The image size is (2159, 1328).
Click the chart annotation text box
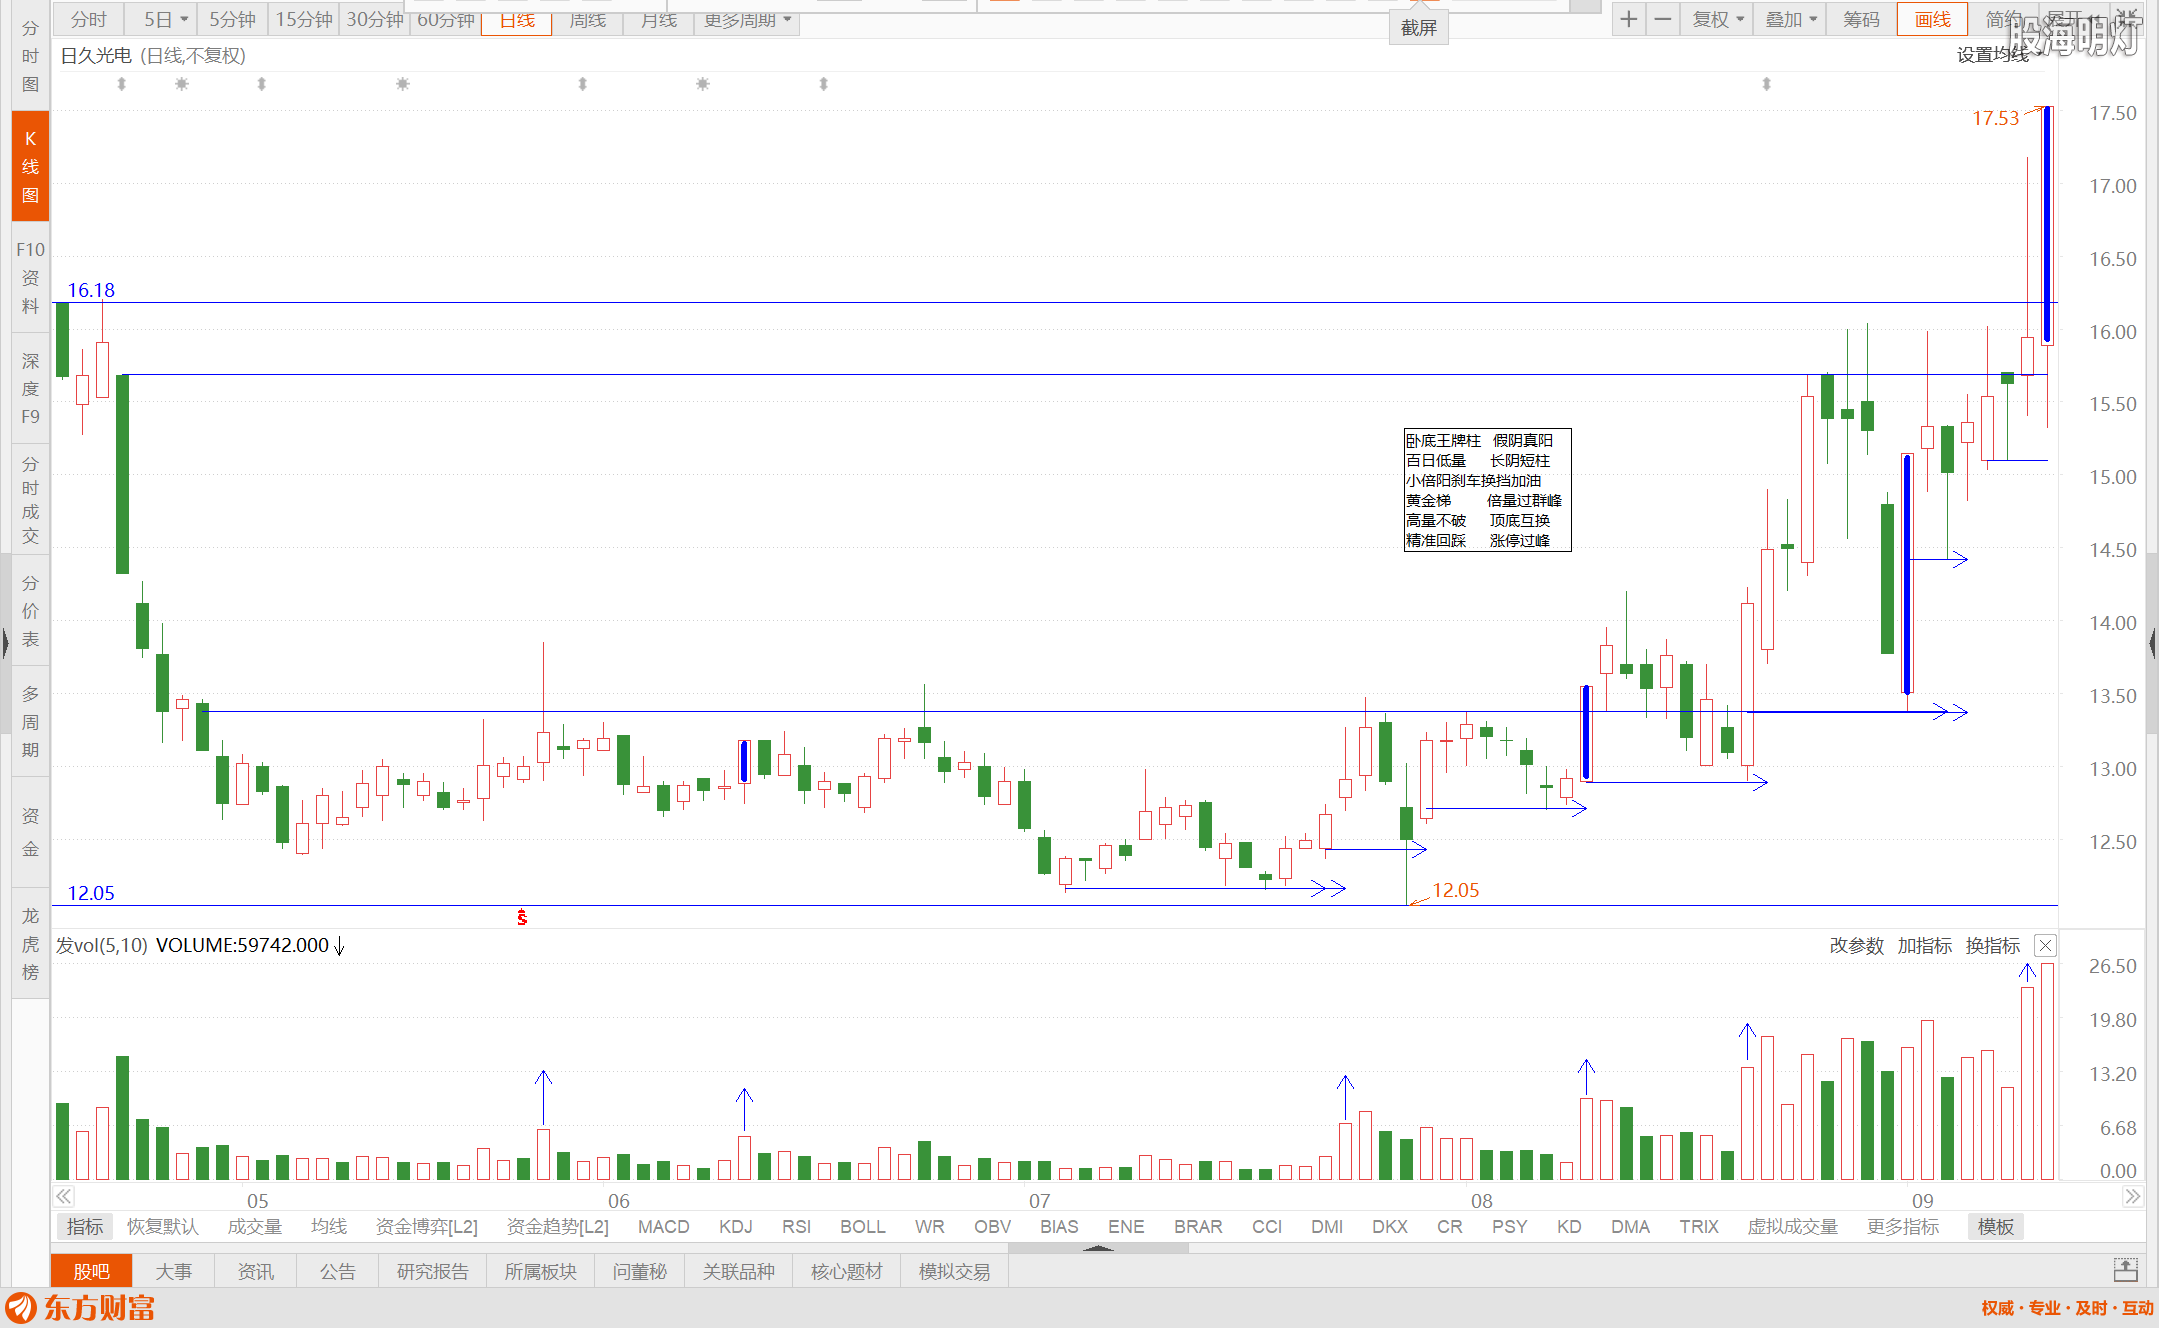click(1487, 490)
